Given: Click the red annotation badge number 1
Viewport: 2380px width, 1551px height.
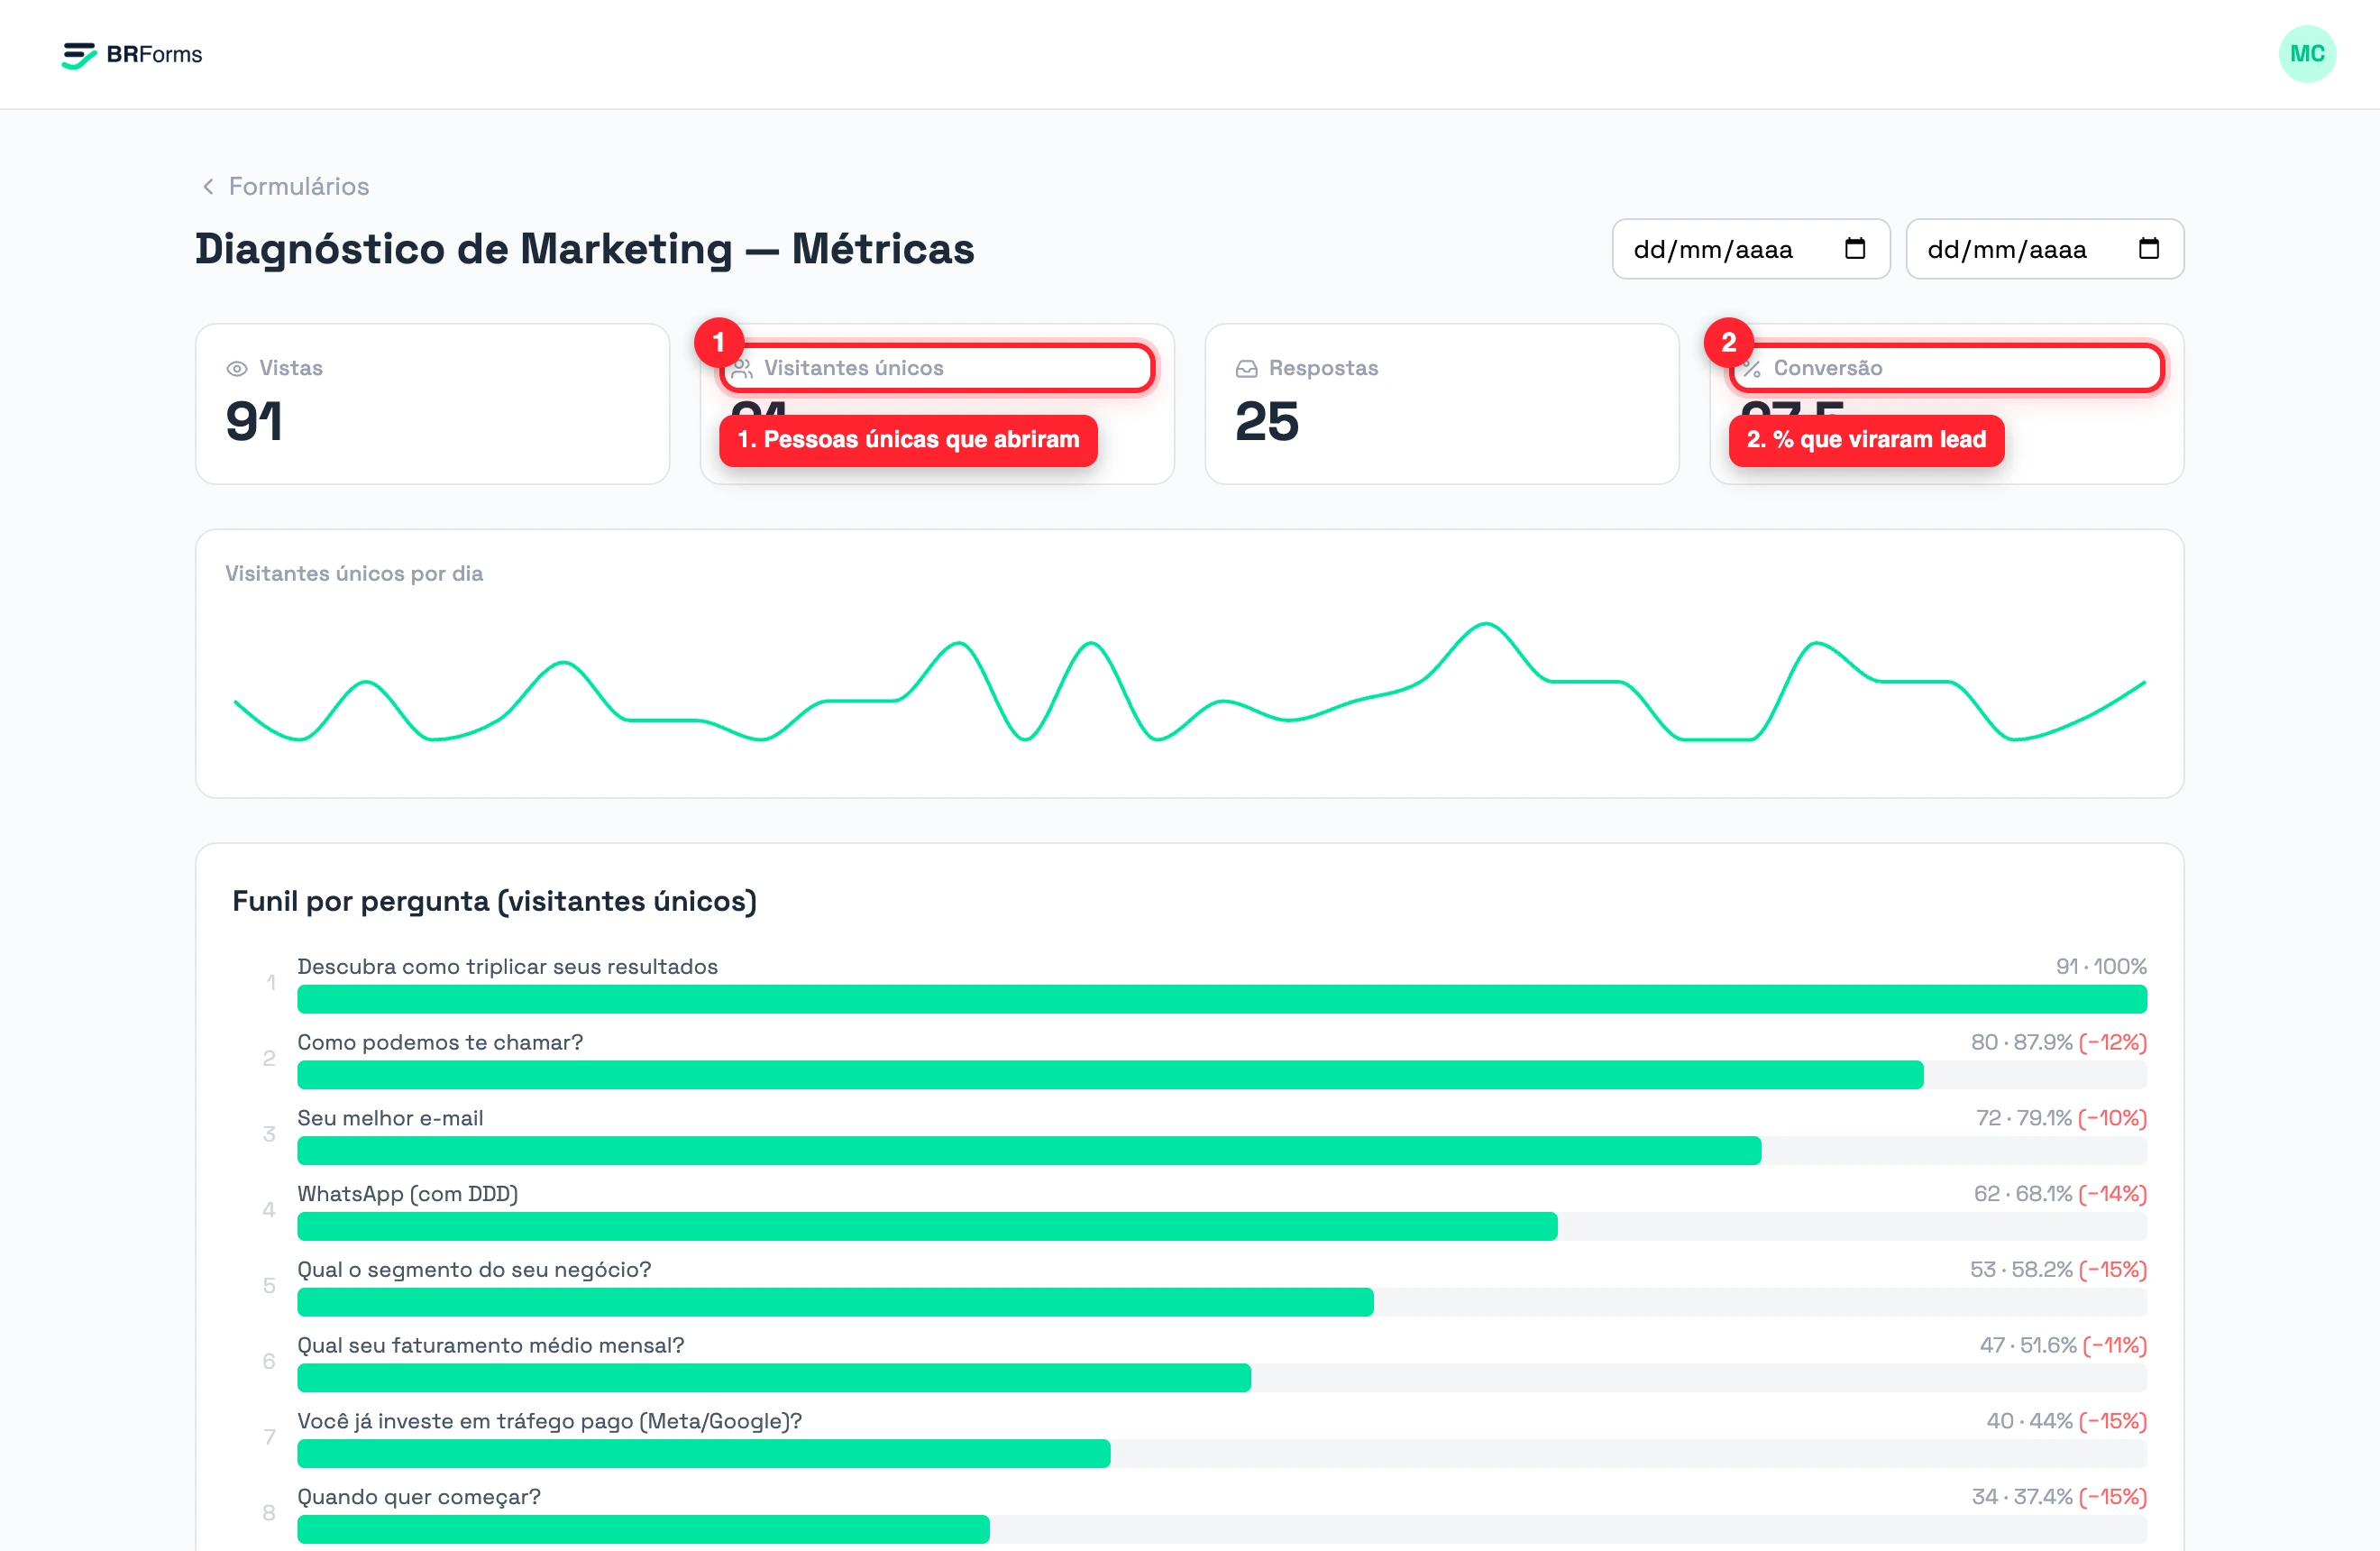Looking at the screenshot, I should pyautogui.click(x=718, y=342).
